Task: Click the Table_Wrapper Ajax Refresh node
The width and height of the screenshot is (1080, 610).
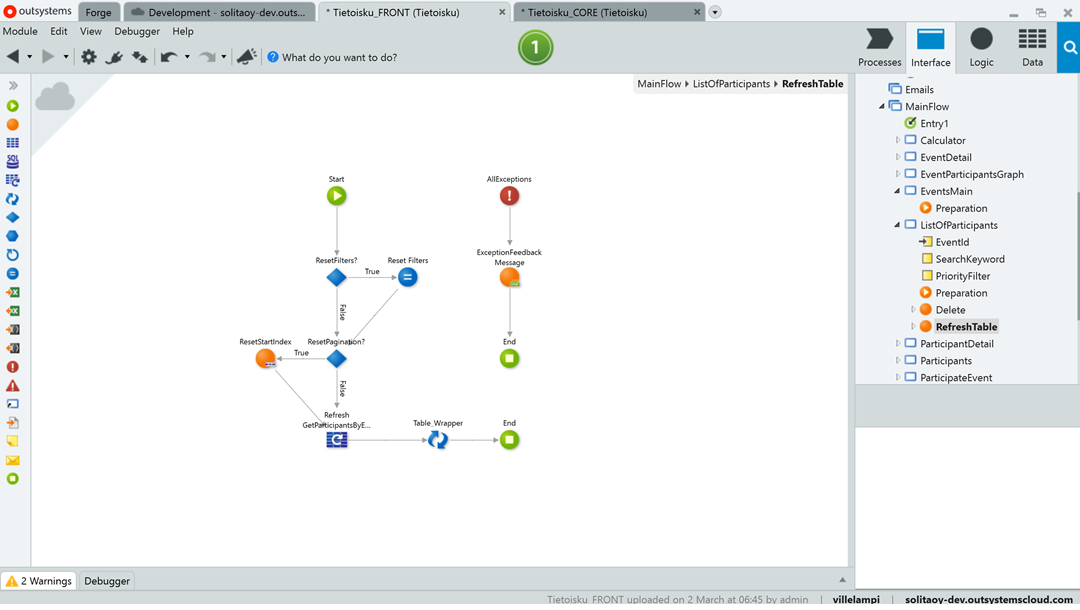Action: tap(438, 440)
